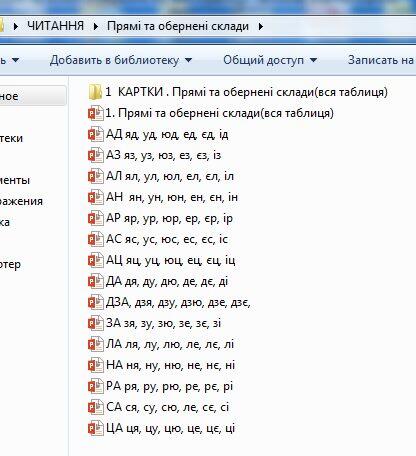This screenshot has width=416, height=456.
Task: Click PowerPoint icon beside 'ЛА ля, лу, лю'
Action: [x=96, y=344]
